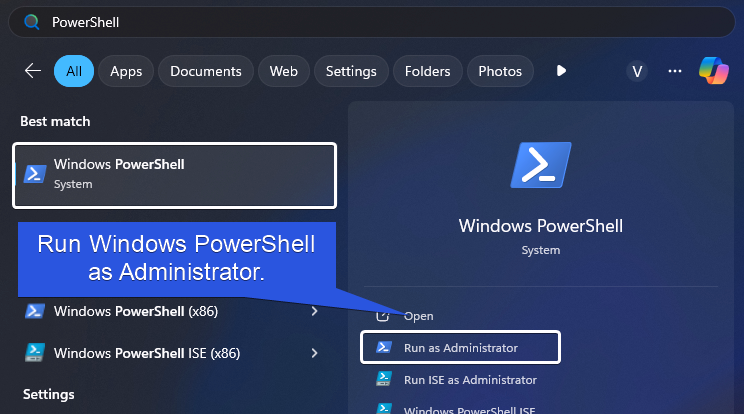Screen dimensions: 744x414
Task: Click the Run as Administrator PowerShell icon
Action: pyautogui.click(x=384, y=347)
